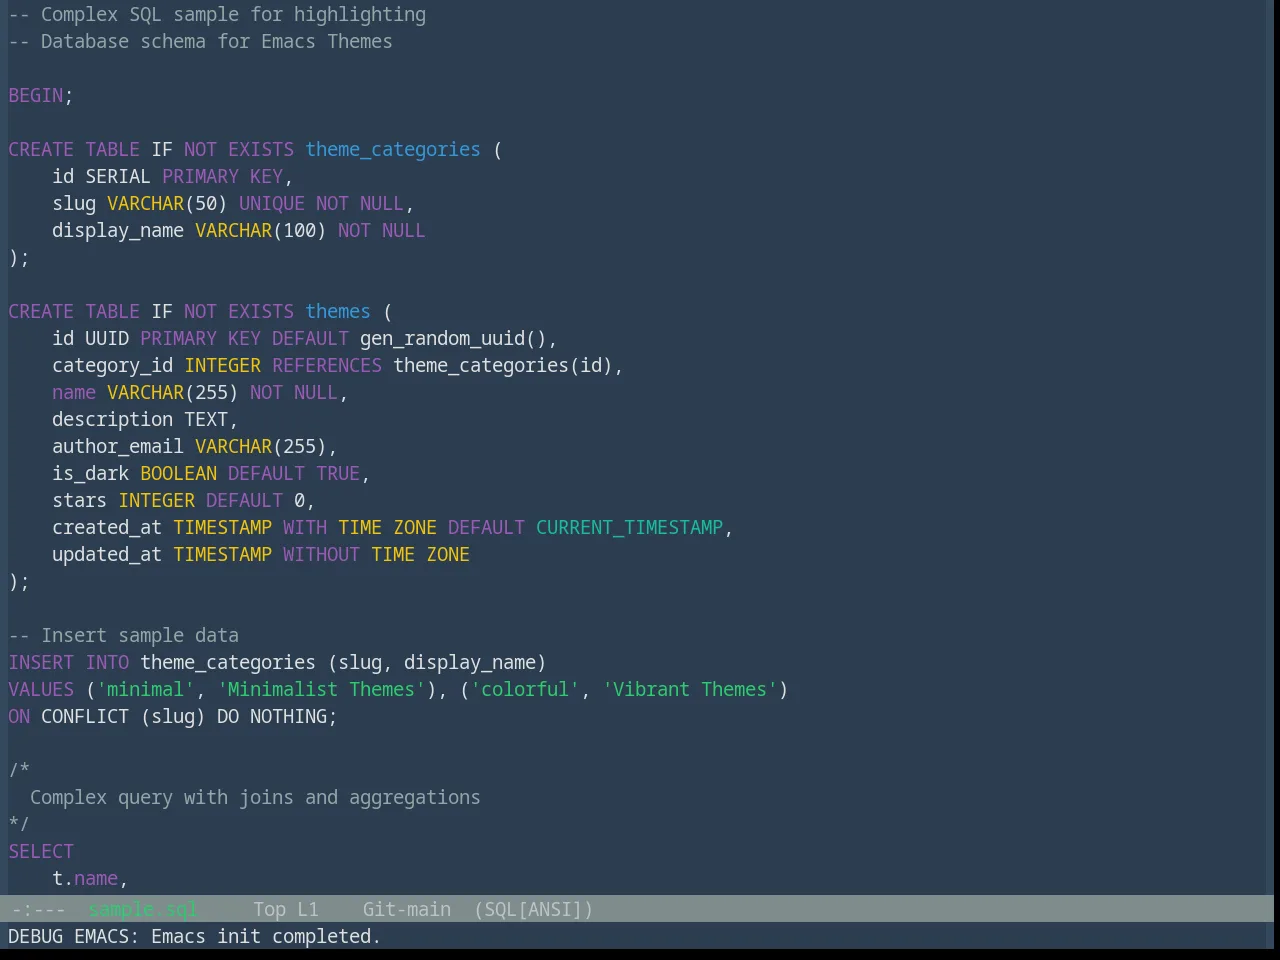Click the author_email column name

(118, 446)
